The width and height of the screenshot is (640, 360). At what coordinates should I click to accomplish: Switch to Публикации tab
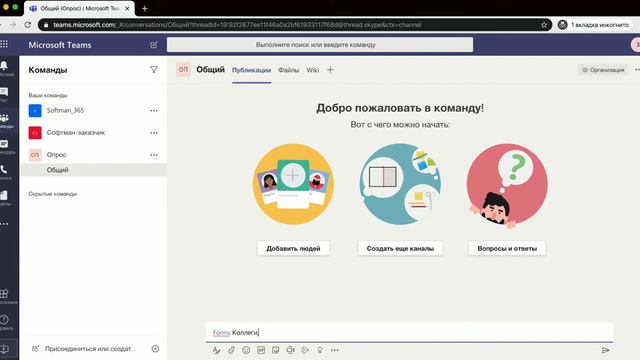pyautogui.click(x=251, y=70)
